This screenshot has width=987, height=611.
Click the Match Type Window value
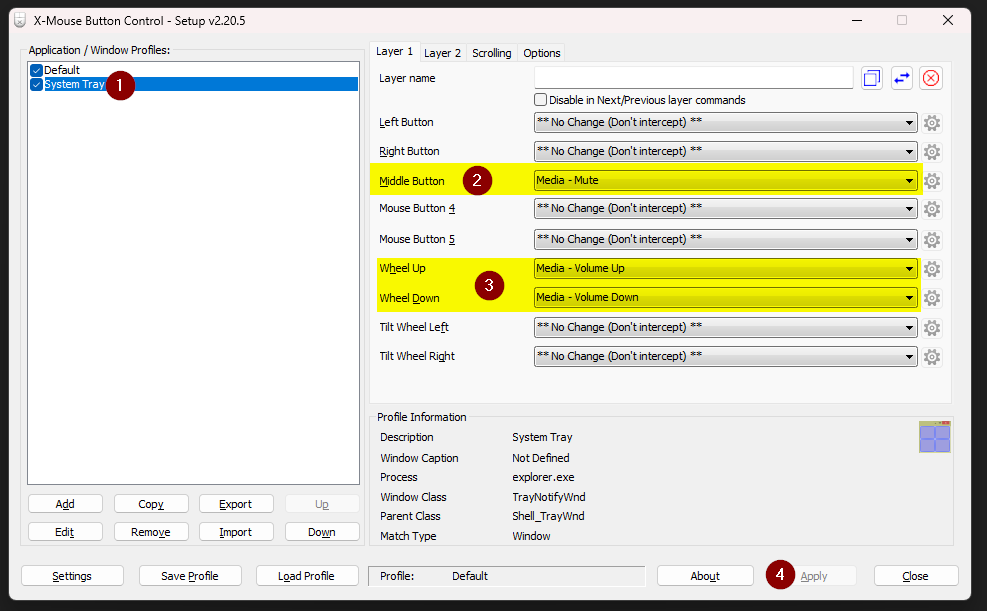tap(531, 536)
